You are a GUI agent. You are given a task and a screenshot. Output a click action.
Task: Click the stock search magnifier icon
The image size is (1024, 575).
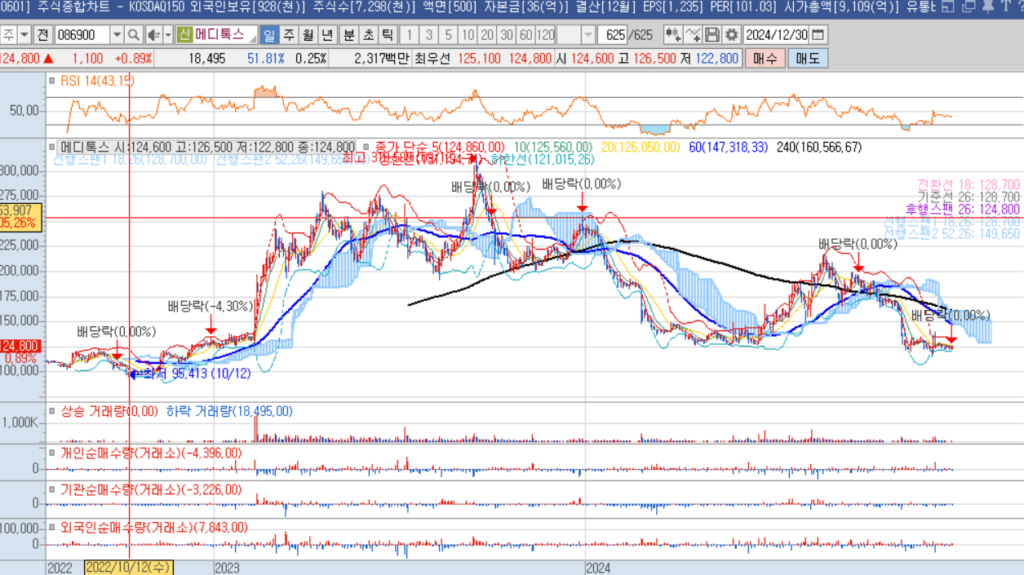coord(133,34)
